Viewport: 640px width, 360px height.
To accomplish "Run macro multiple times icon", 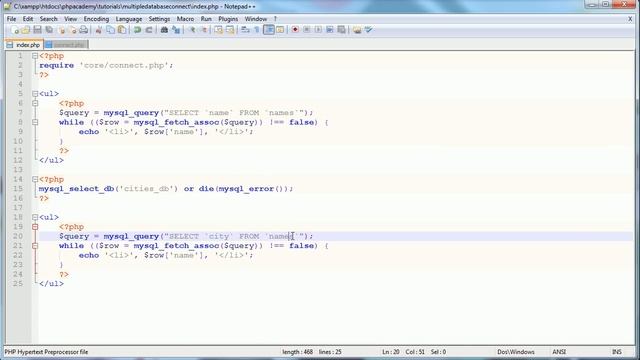I will (330, 30).
